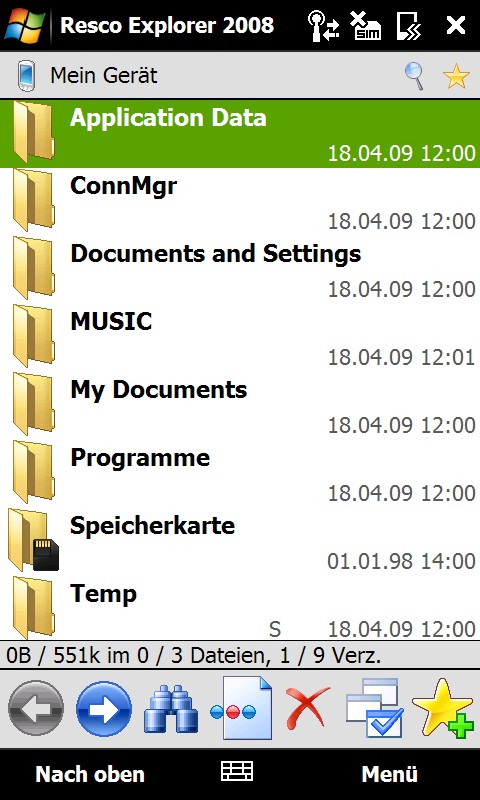Click the missing SIM status icon
The height and width of the screenshot is (800, 480).
click(366, 26)
